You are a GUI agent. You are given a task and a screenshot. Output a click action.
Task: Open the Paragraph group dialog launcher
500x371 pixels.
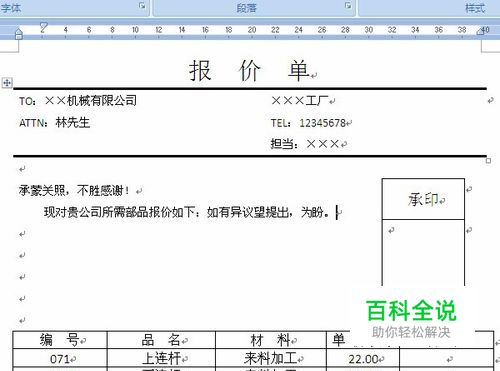point(348,6)
